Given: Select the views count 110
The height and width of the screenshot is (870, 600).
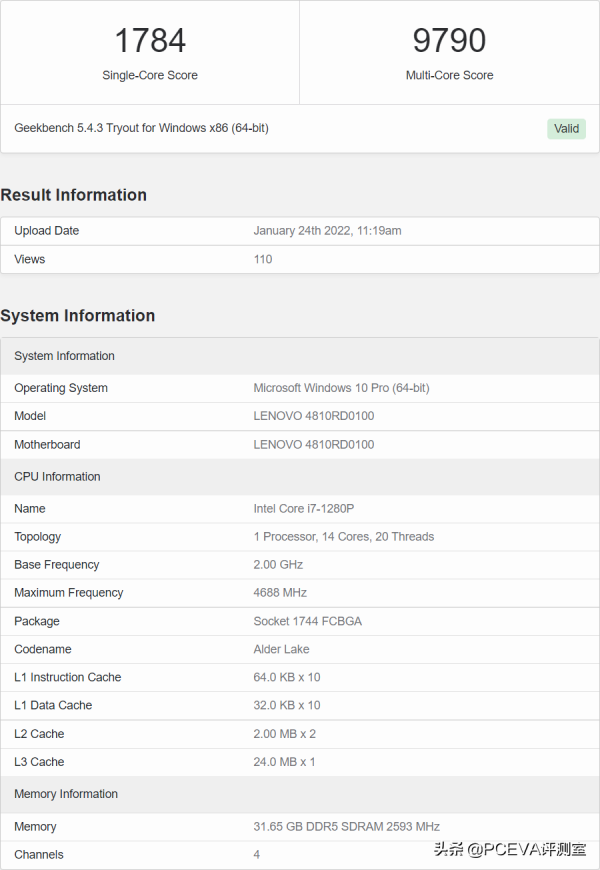Looking at the screenshot, I should [x=263, y=259].
